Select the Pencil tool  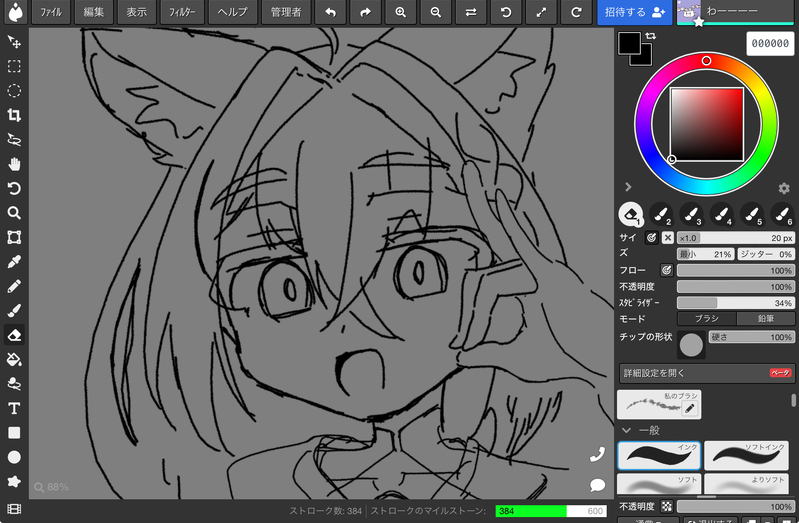click(14, 286)
